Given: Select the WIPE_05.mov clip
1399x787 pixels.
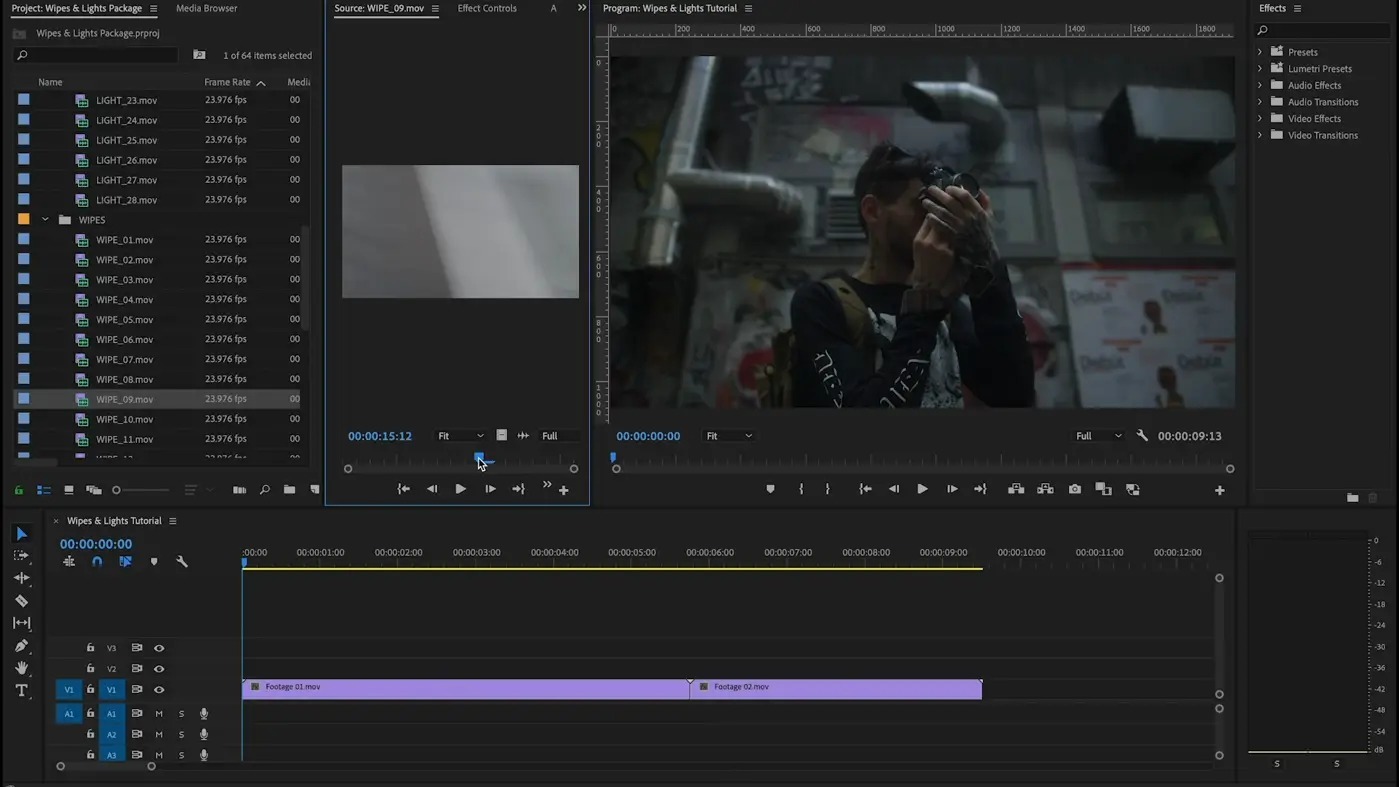Looking at the screenshot, I should 124,320.
